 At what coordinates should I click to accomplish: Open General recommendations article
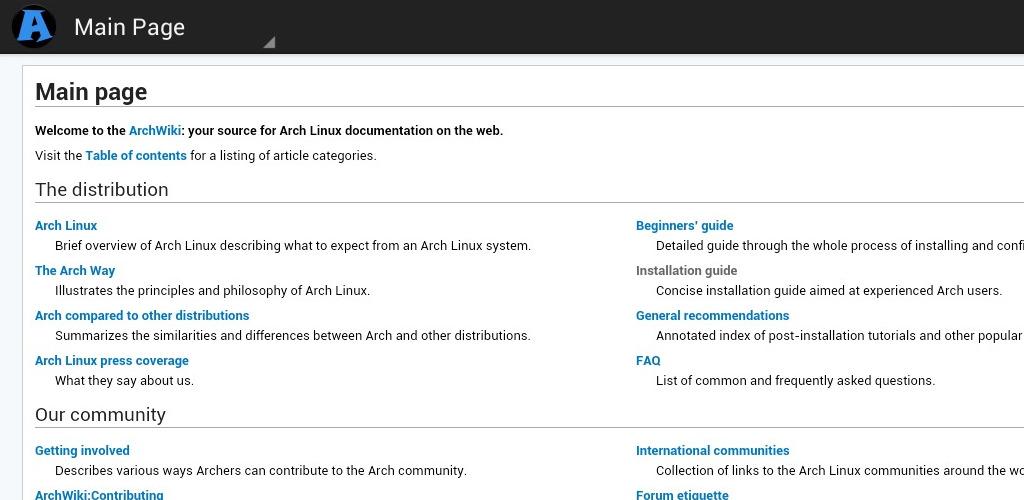coord(713,316)
